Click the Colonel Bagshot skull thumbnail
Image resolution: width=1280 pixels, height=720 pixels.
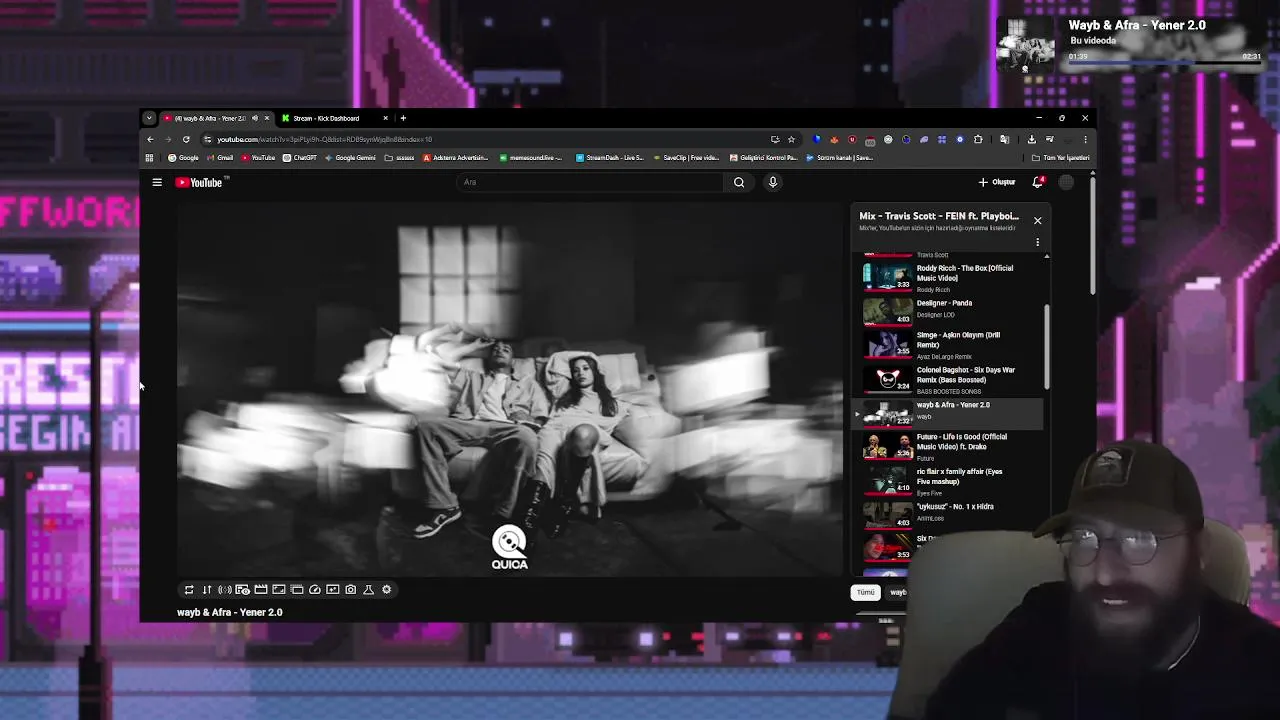click(888, 381)
